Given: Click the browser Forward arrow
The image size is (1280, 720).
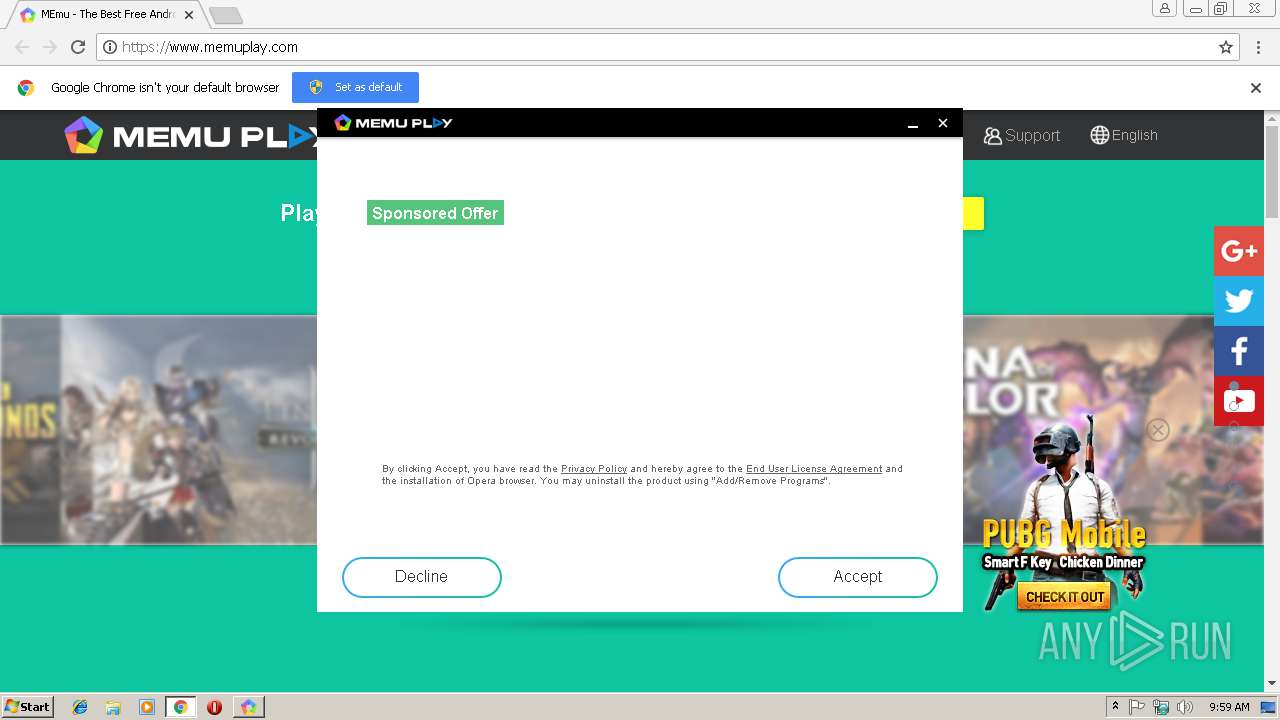Looking at the screenshot, I should point(50,47).
